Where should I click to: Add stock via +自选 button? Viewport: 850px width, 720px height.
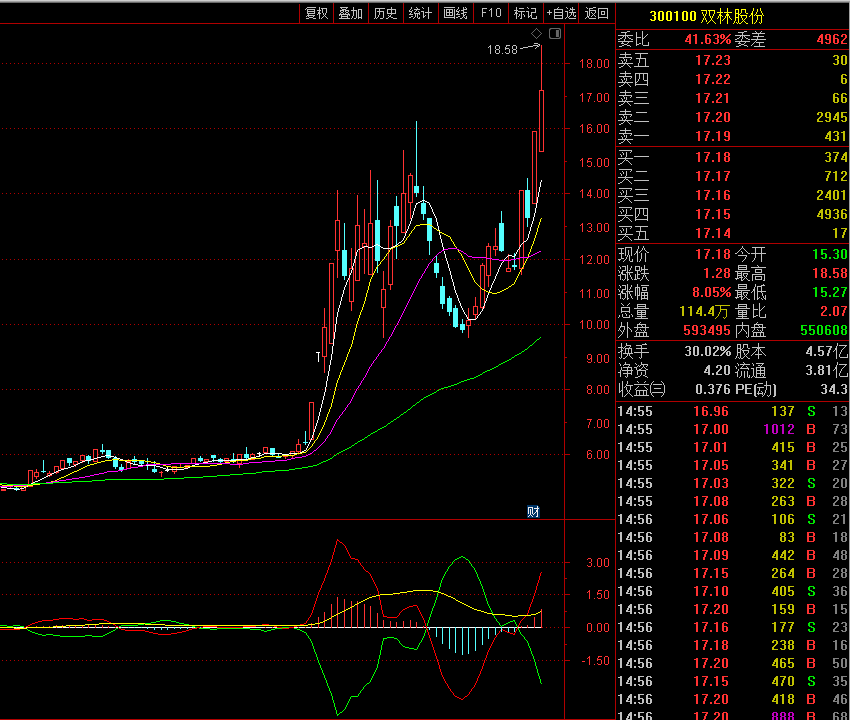(561, 13)
